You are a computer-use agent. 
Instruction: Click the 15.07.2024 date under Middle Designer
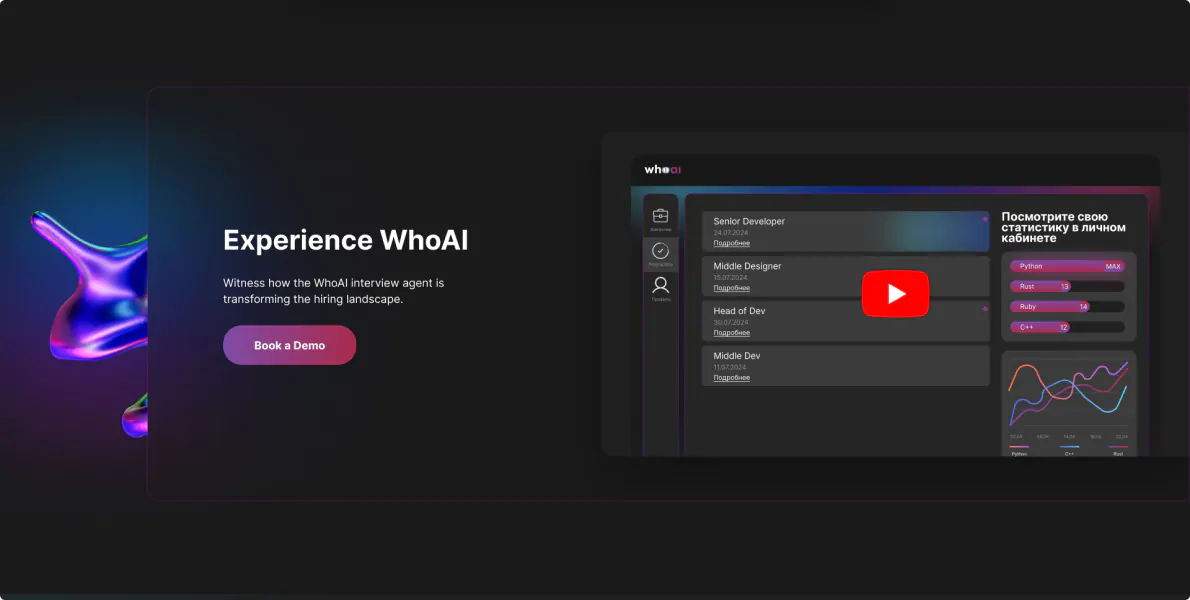[x=731, y=278]
